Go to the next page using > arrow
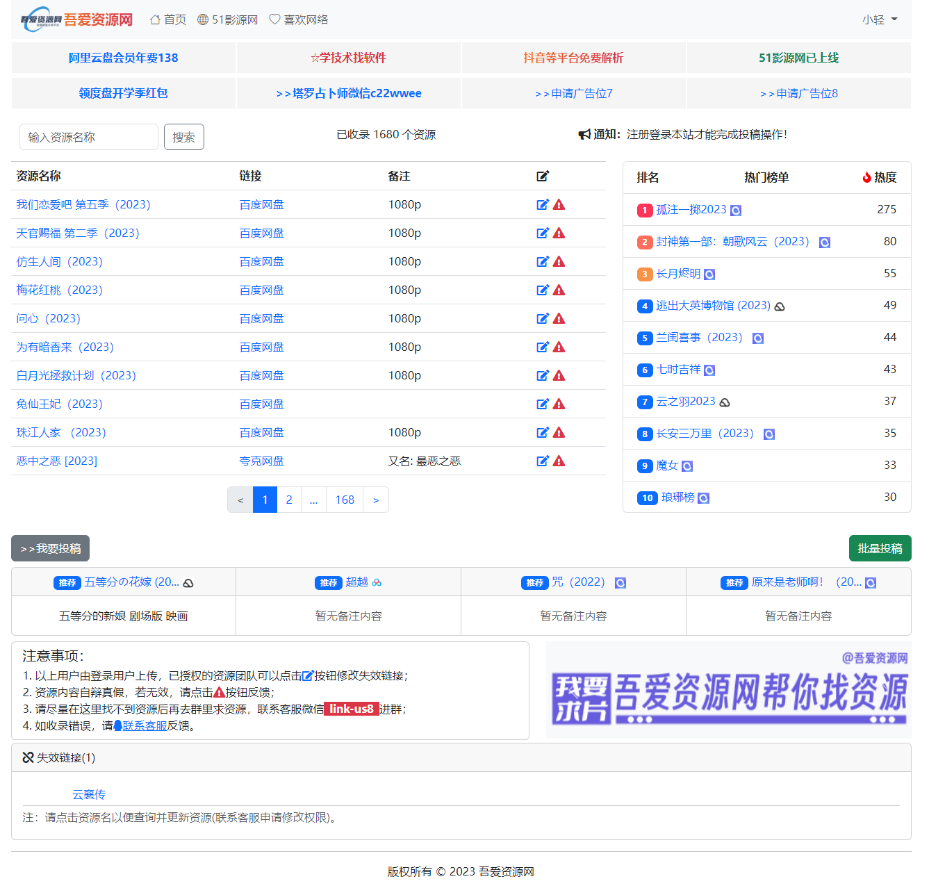Screen dimensions: 929x885 click(x=375, y=500)
